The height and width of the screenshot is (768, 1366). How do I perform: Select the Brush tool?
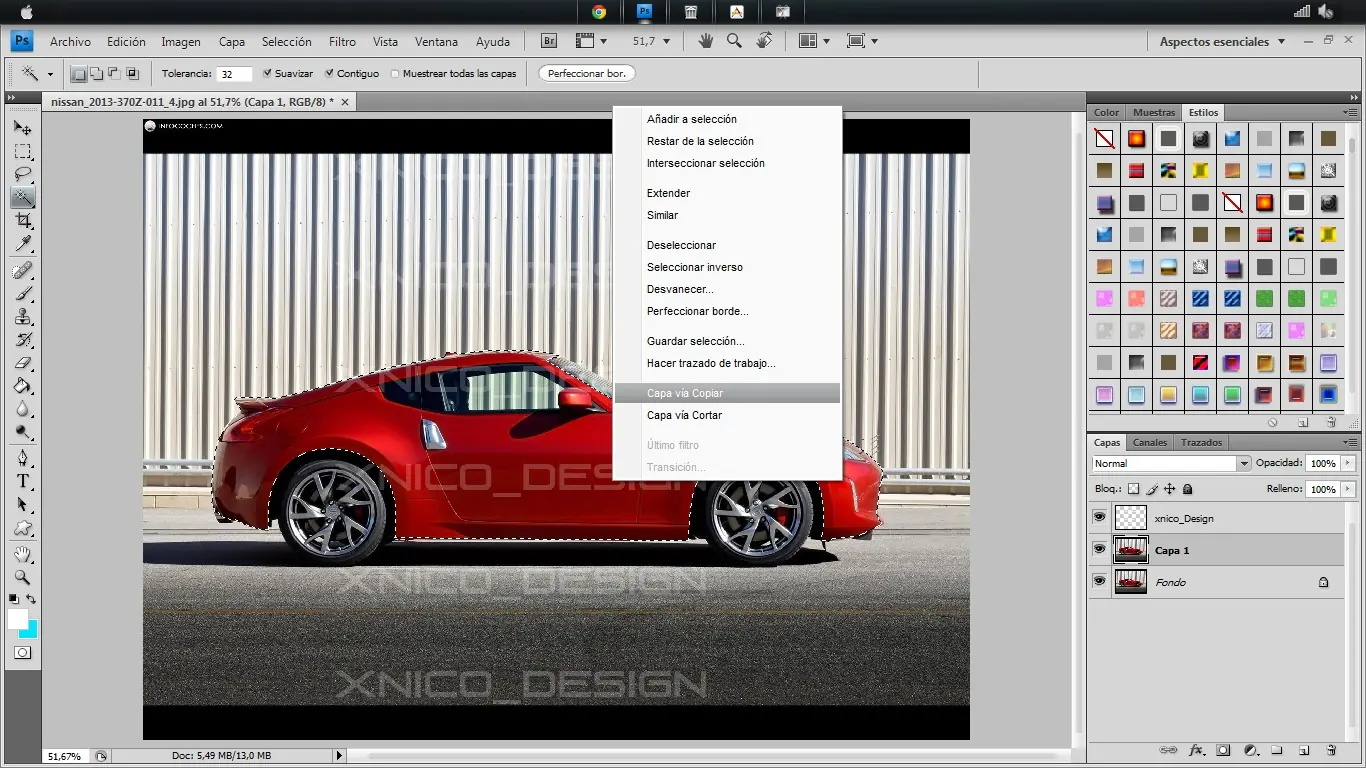pos(22,294)
